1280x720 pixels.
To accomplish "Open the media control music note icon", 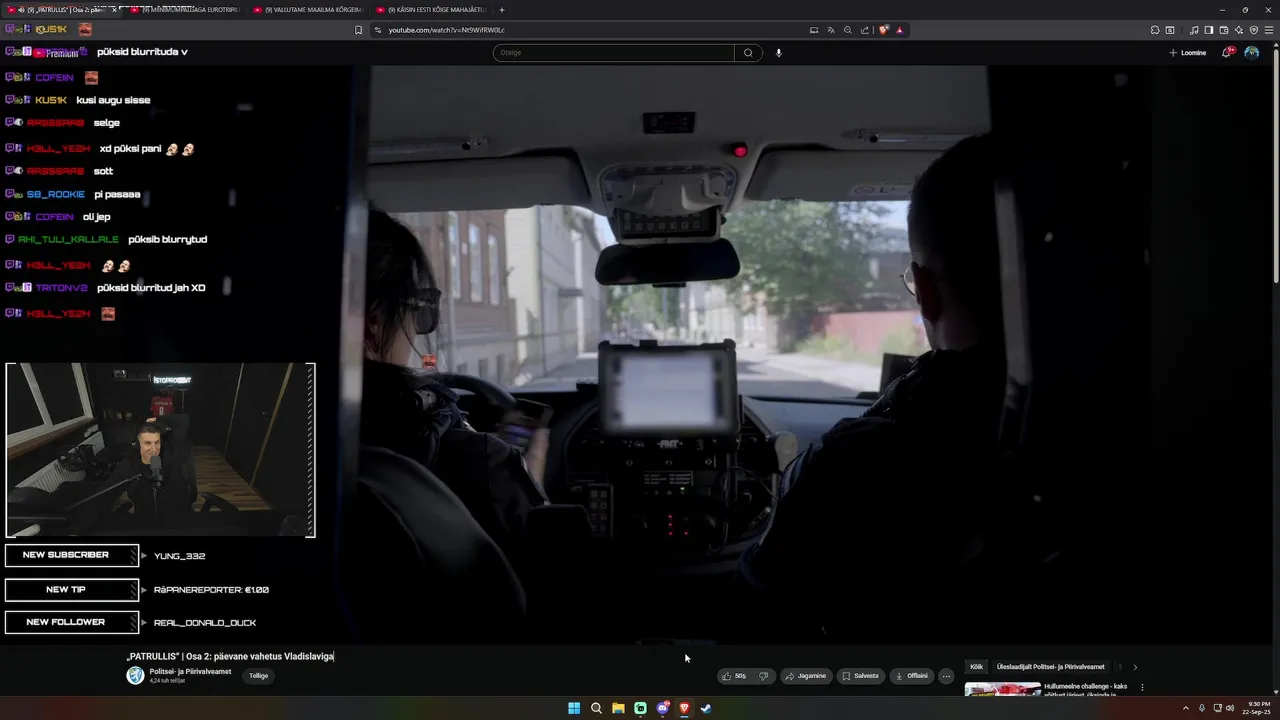I will [1194, 30].
